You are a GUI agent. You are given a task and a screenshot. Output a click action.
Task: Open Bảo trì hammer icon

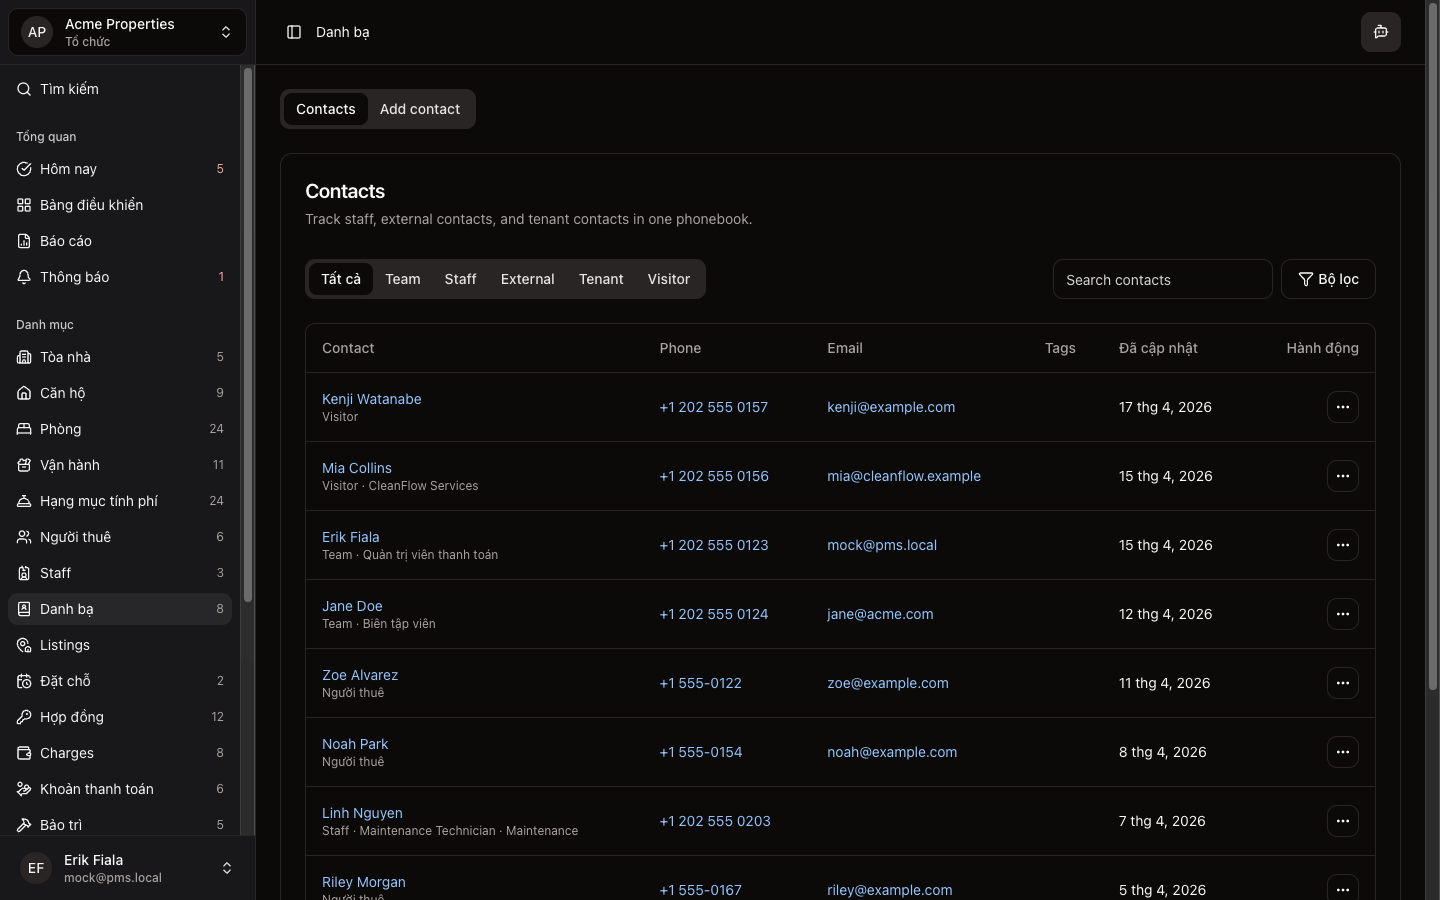click(24, 825)
